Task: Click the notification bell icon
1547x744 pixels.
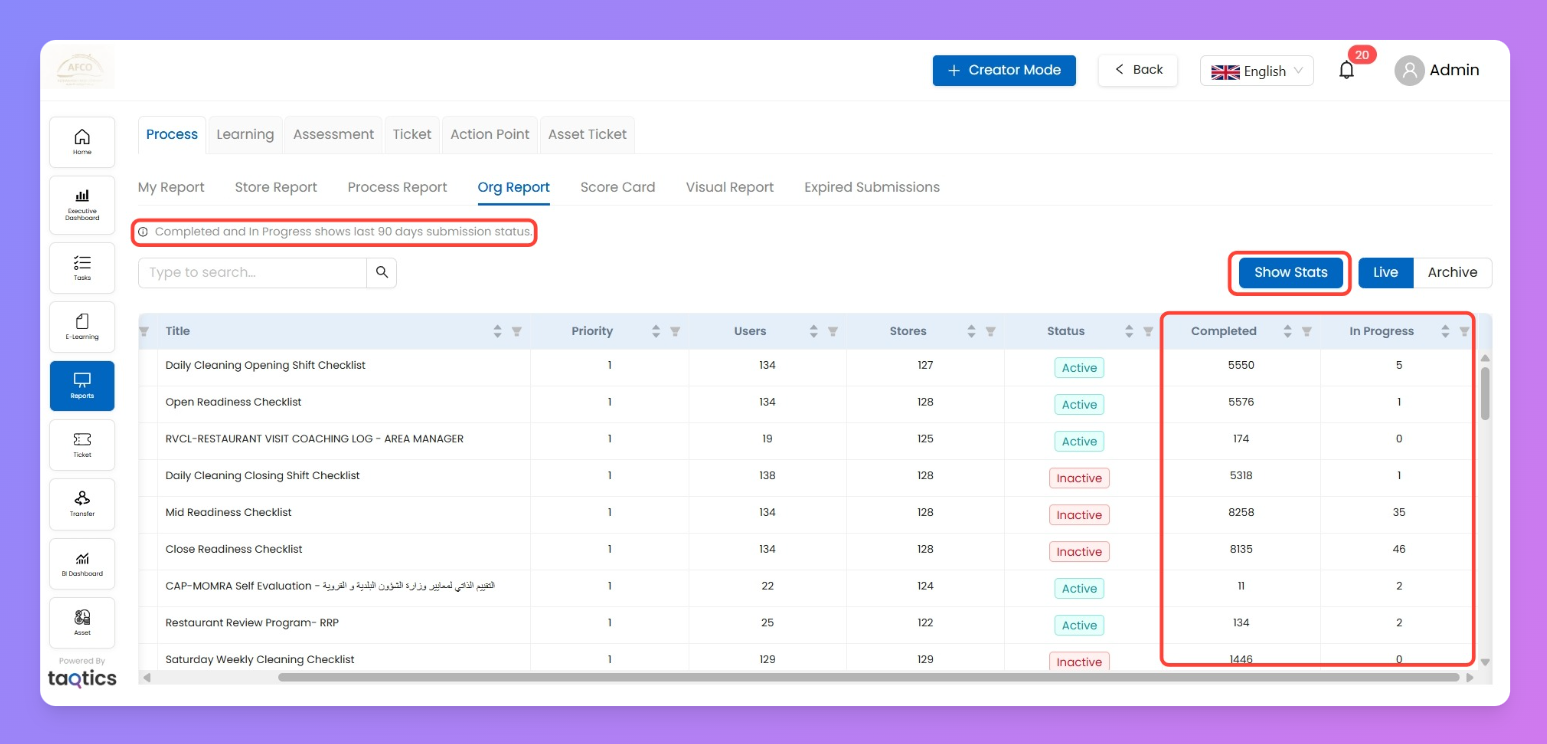Action: point(1347,70)
